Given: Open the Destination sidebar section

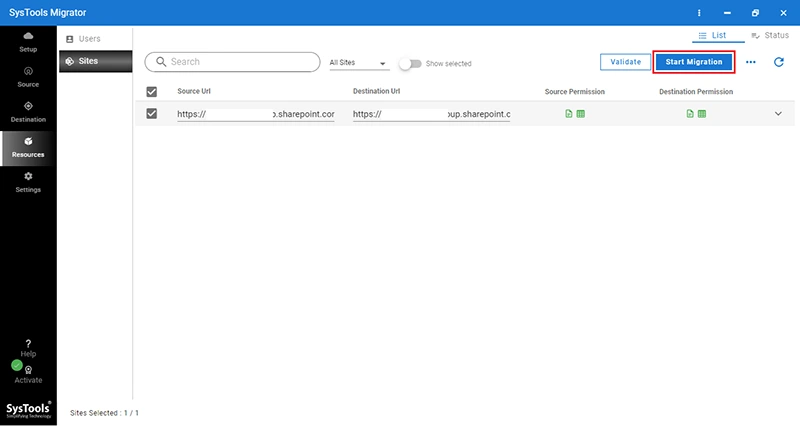Looking at the screenshot, I should pos(28,112).
